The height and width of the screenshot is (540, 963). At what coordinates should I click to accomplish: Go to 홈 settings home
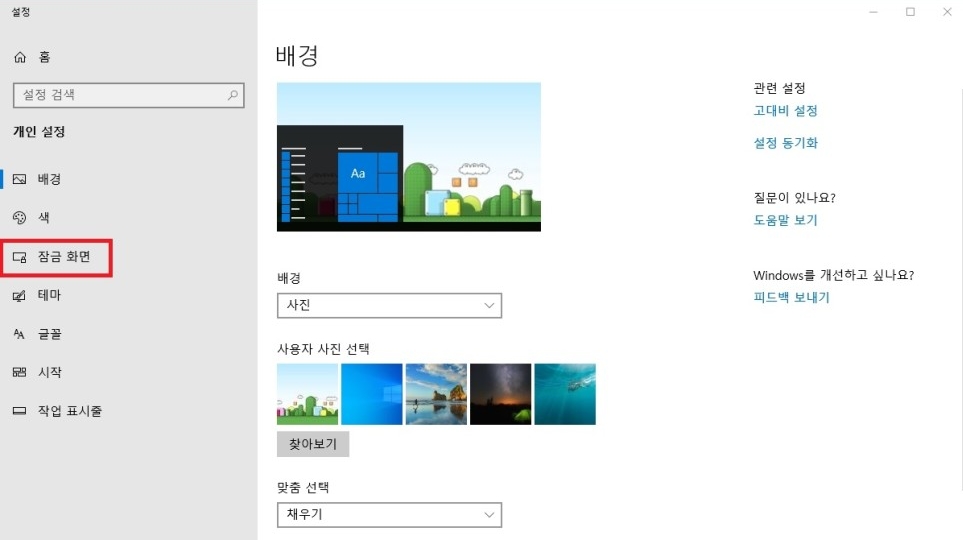point(129,57)
